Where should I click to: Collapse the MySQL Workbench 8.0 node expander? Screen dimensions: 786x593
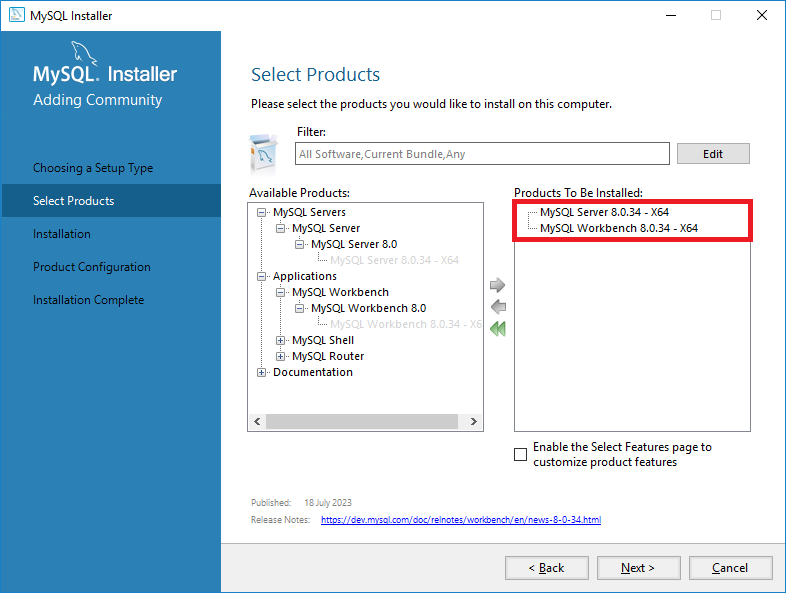pyautogui.click(x=299, y=308)
